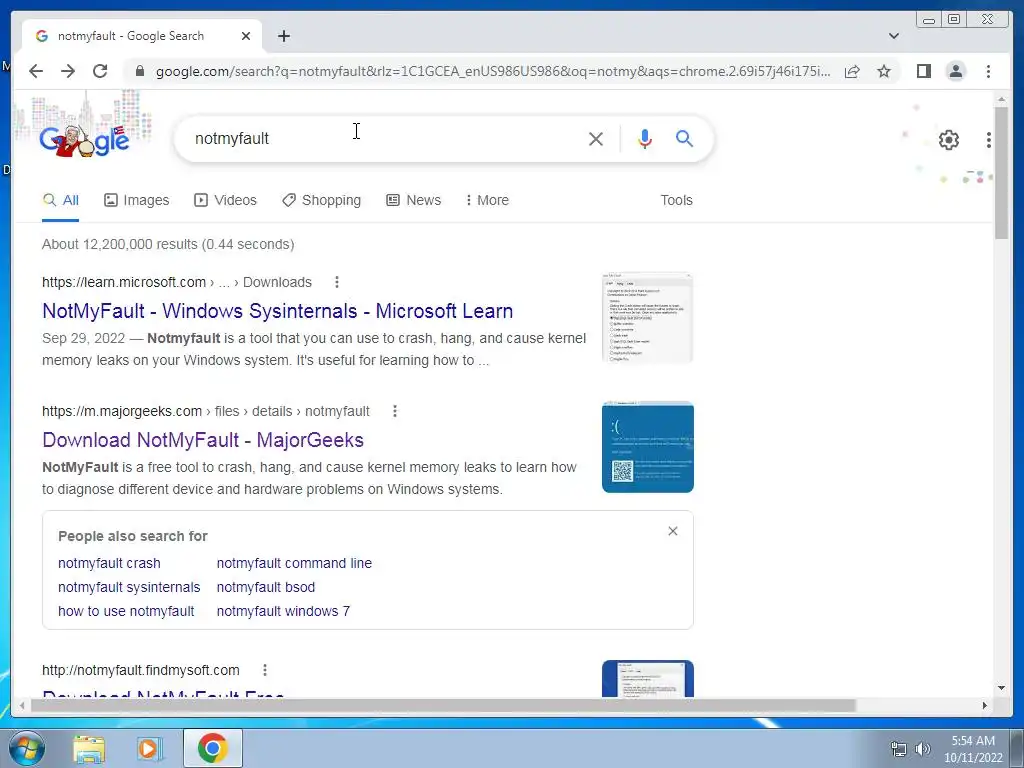Dismiss the People also search for box
This screenshot has width=1024, height=768.
(x=673, y=532)
